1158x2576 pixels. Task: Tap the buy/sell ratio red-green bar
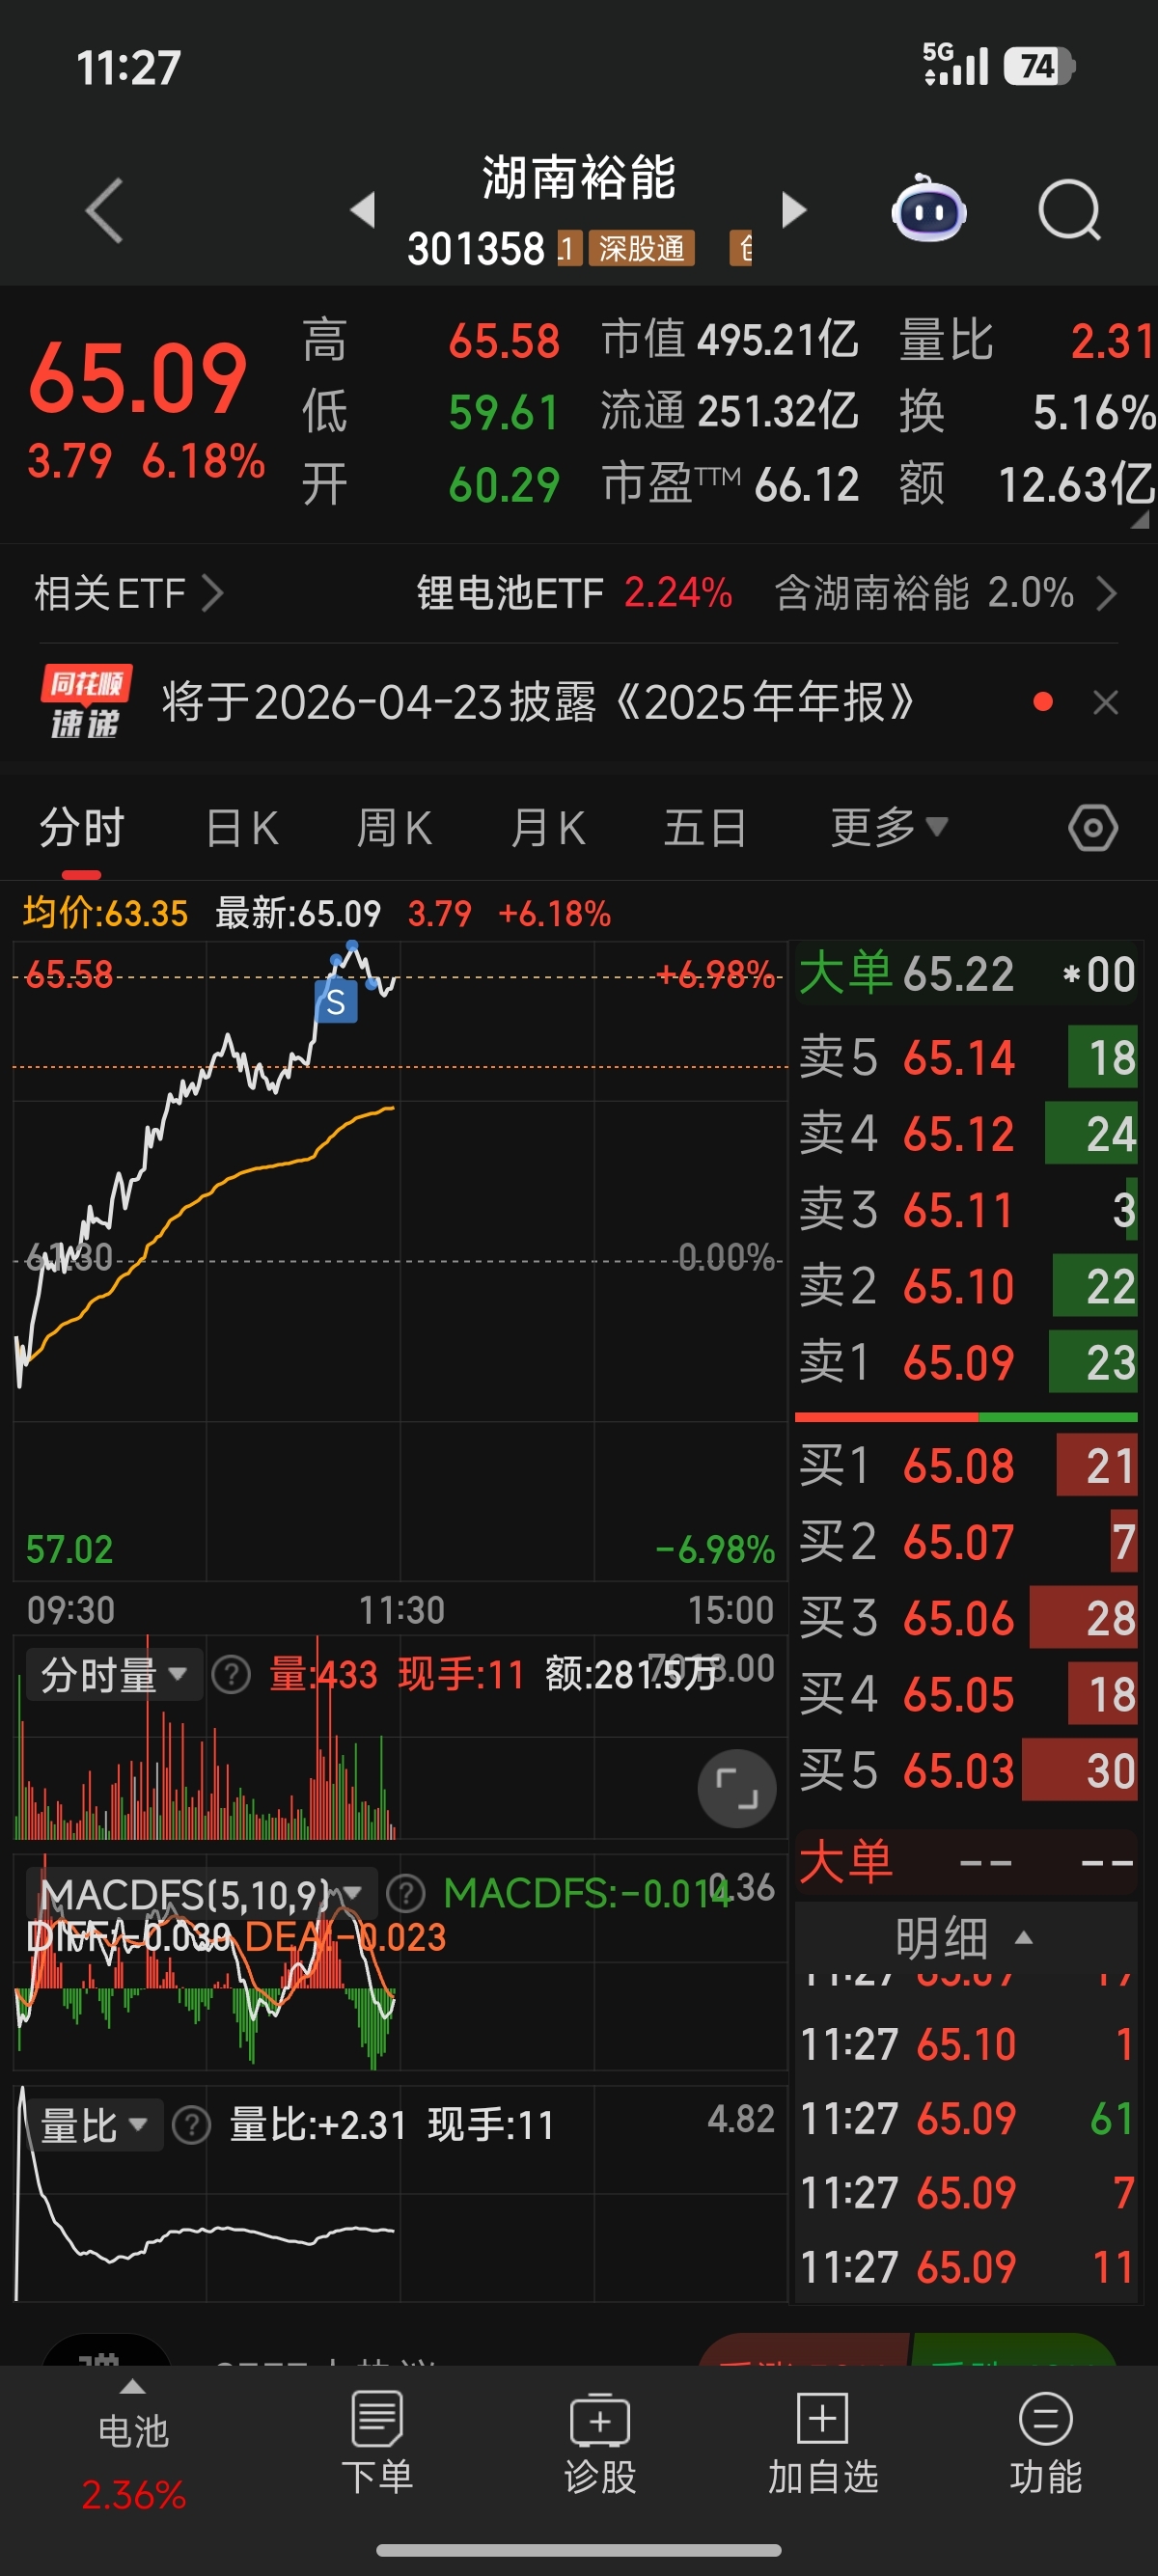click(966, 1417)
